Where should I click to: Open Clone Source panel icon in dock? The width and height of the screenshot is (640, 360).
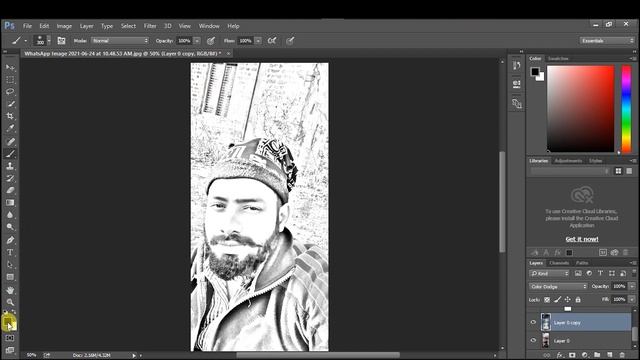click(516, 104)
